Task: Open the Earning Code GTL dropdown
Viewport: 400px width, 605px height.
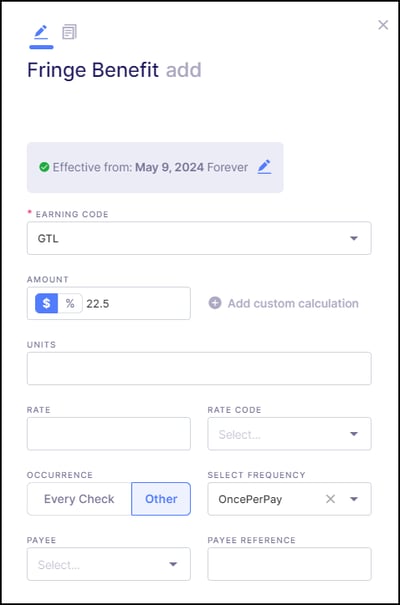Action: (199, 238)
